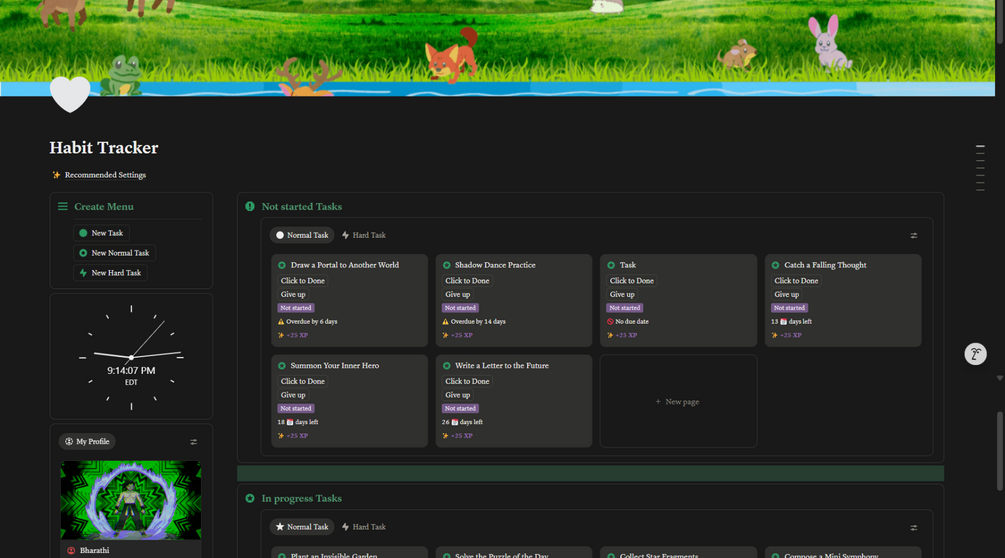Give up on Write a Letter to the Future
This screenshot has width=1005, height=558.
coord(458,395)
